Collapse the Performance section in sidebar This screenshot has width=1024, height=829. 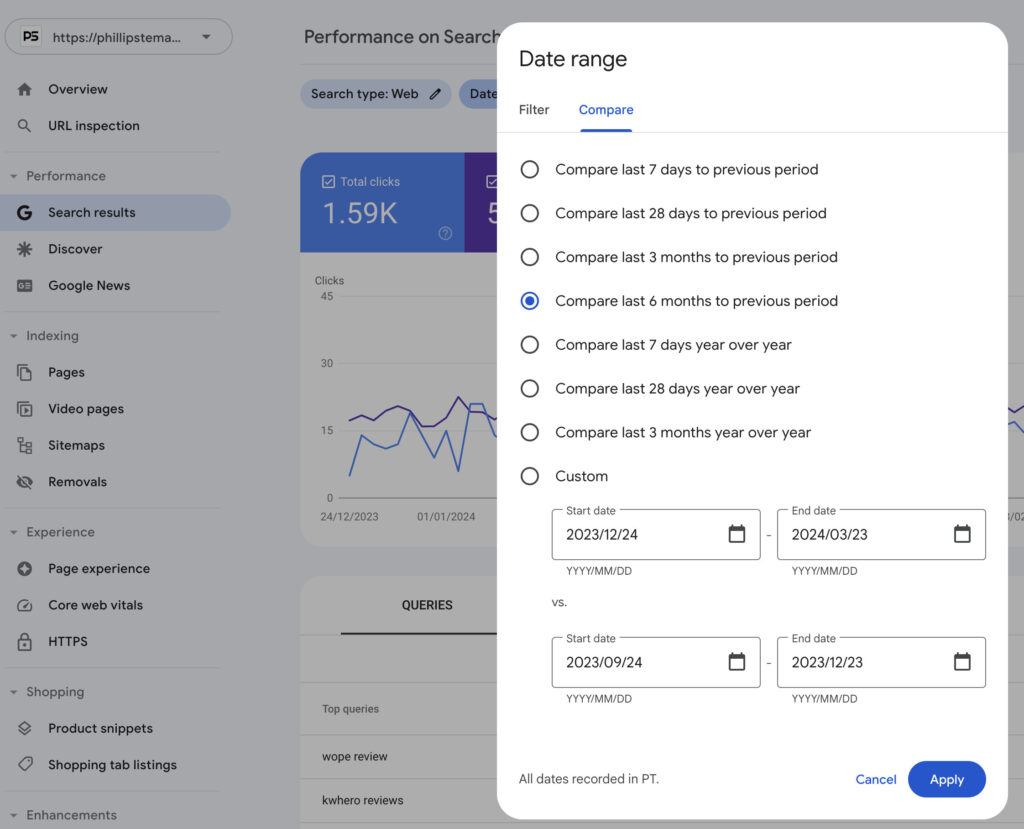pyautogui.click(x=14, y=176)
